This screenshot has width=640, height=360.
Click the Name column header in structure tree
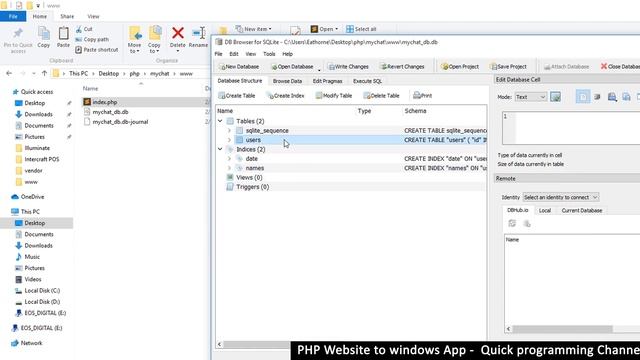(225, 111)
